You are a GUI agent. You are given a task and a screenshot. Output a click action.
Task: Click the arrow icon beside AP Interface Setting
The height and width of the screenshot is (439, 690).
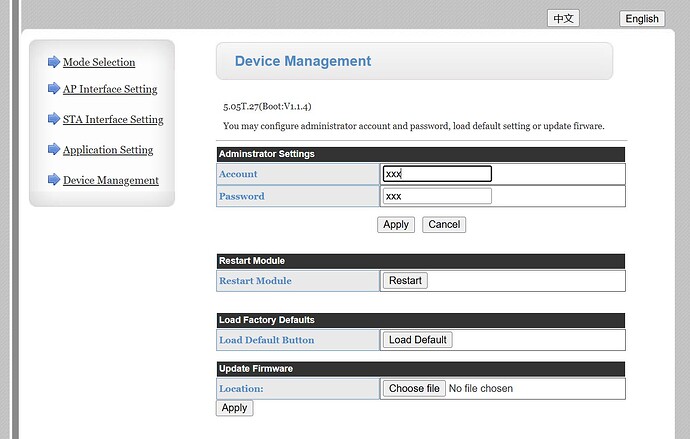click(x=54, y=89)
